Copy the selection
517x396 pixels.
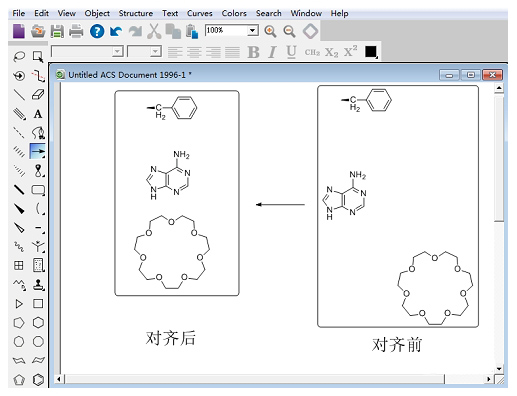pyautogui.click(x=173, y=31)
